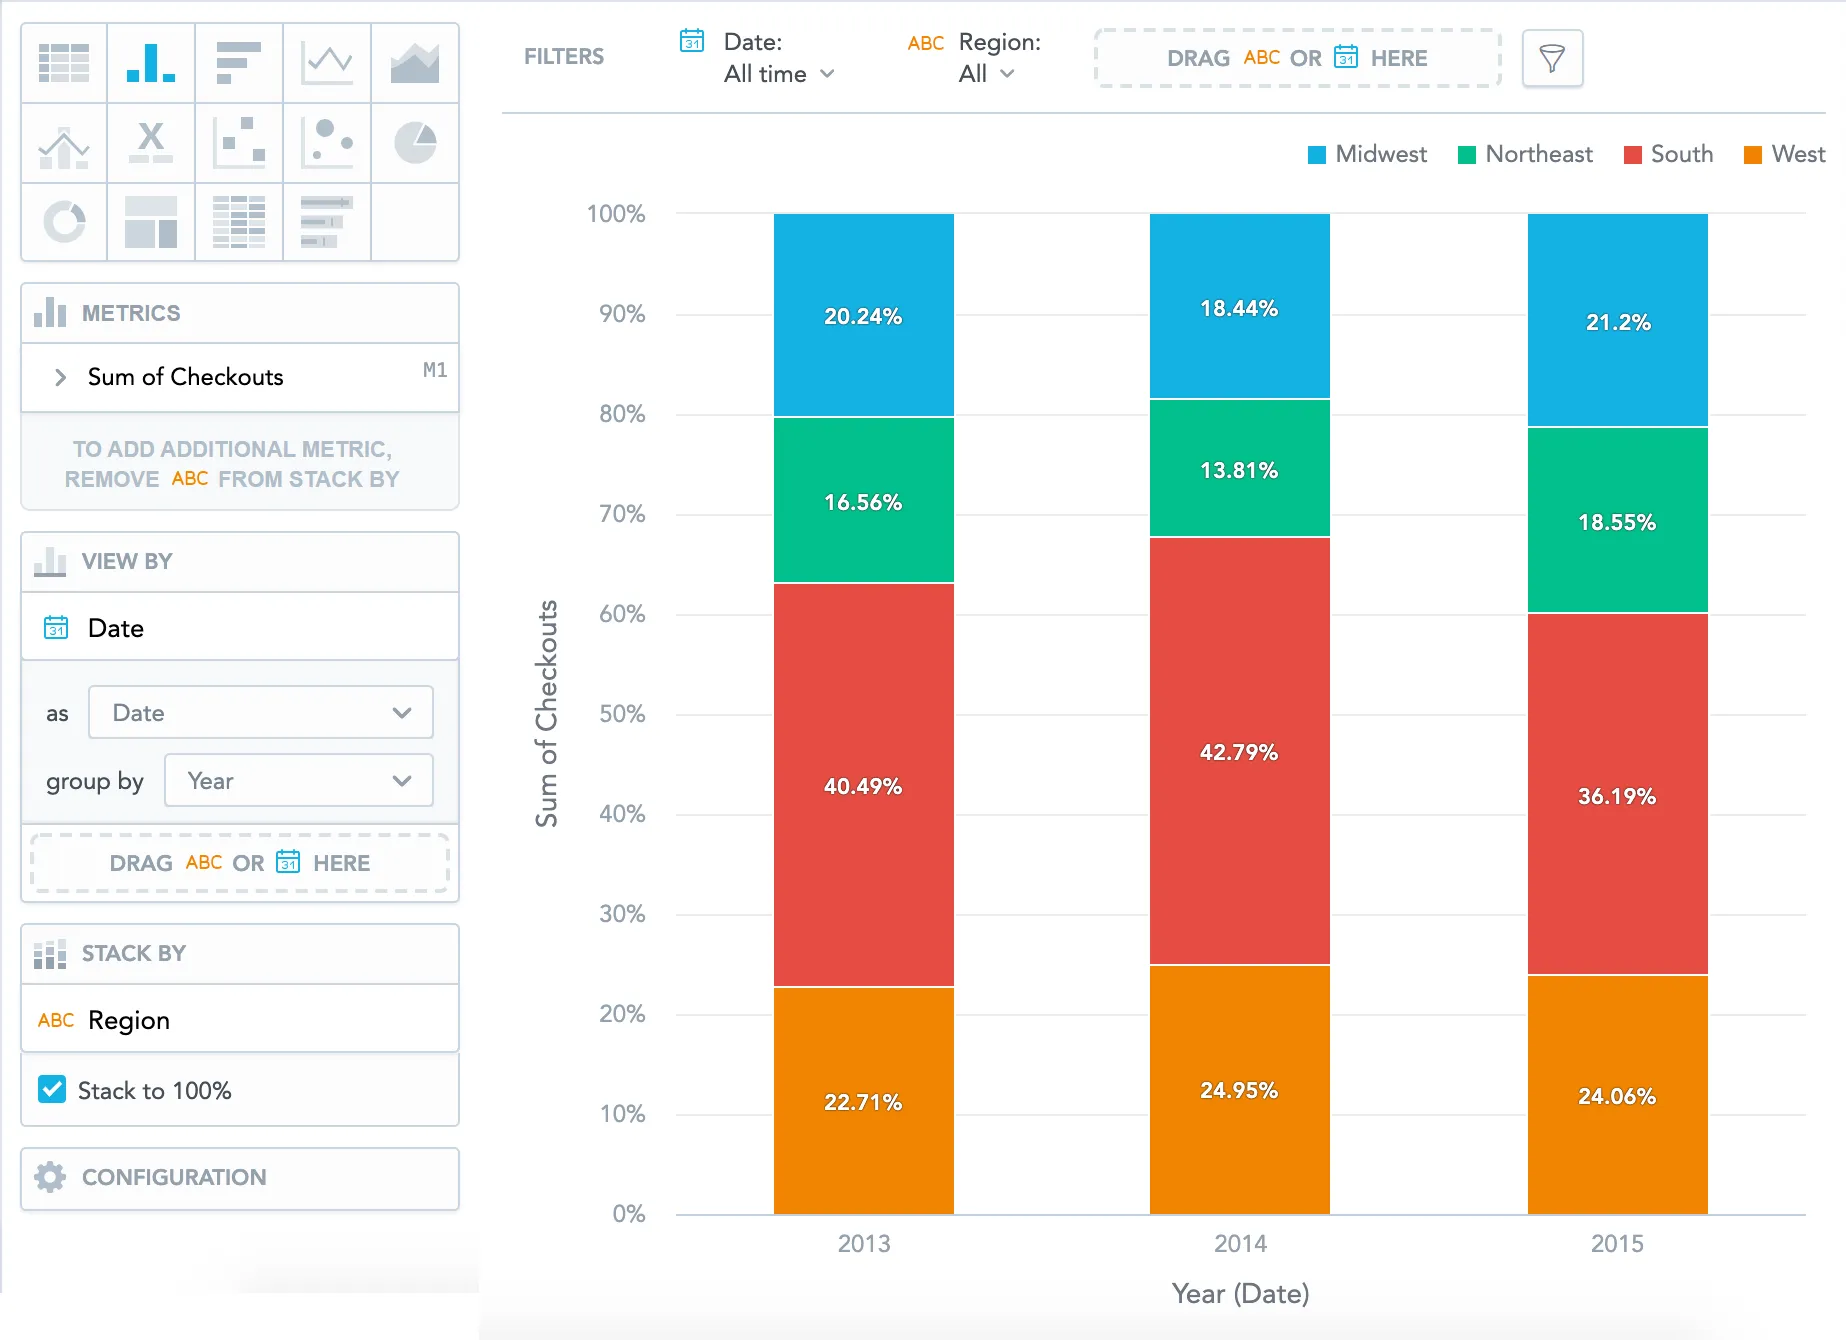Click the South color swatch in legend
This screenshot has height=1340, width=1846.
(1632, 155)
